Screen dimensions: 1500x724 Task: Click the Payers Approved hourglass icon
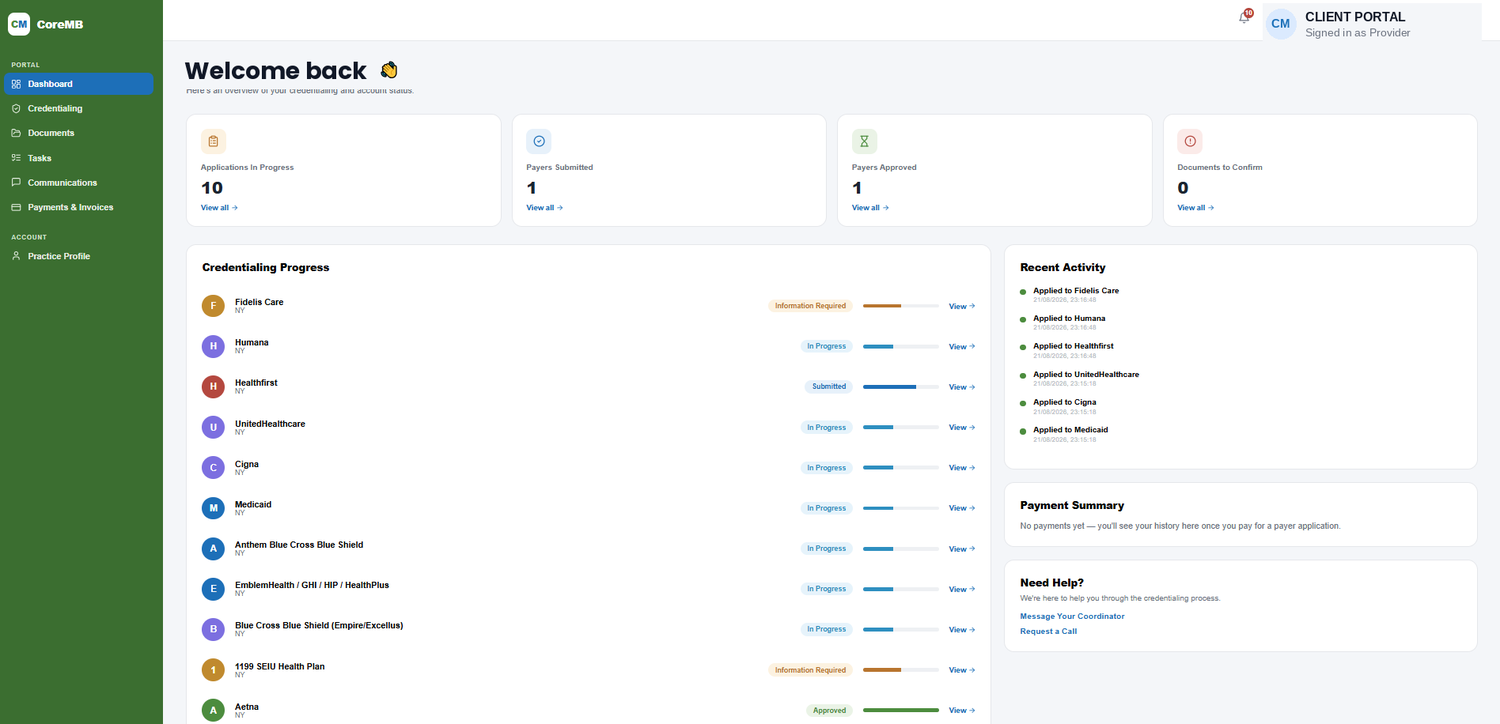coord(864,141)
